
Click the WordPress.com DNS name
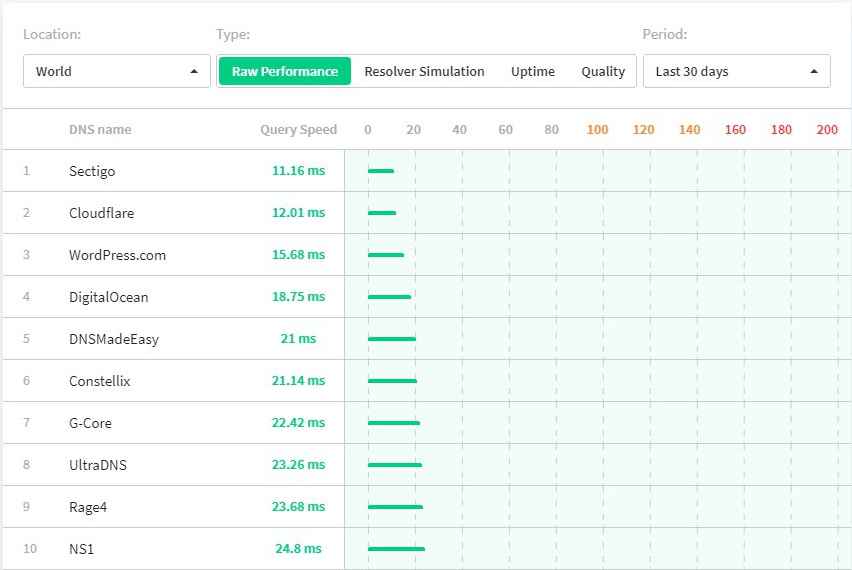[x=117, y=255]
